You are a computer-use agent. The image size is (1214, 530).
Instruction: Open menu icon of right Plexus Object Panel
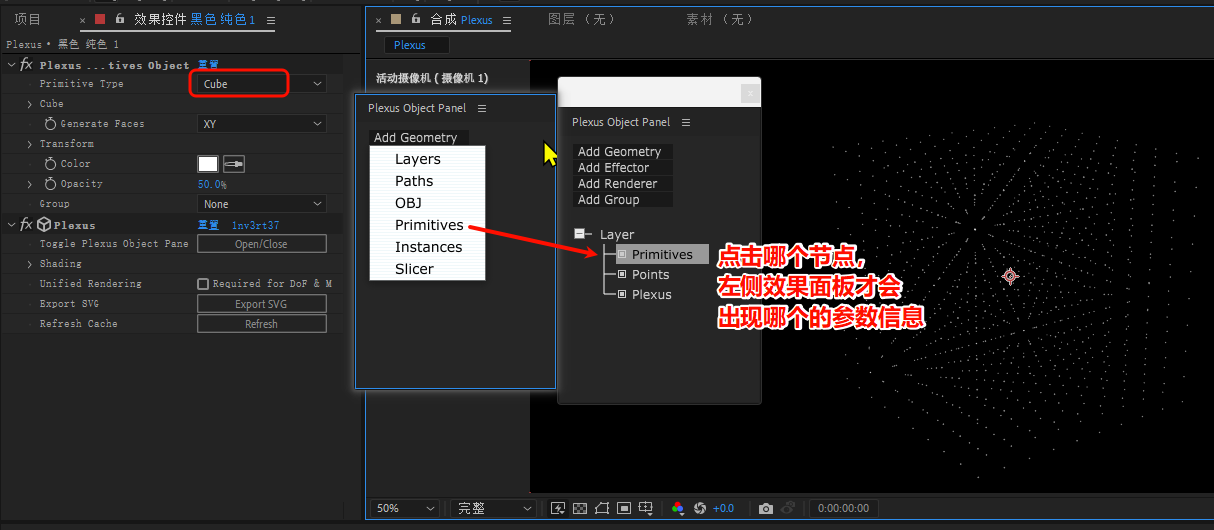[686, 122]
